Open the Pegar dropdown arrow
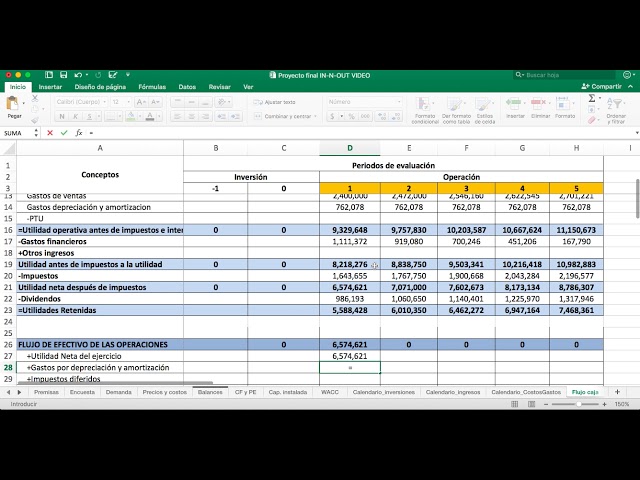640x480 pixels. (x=24, y=103)
